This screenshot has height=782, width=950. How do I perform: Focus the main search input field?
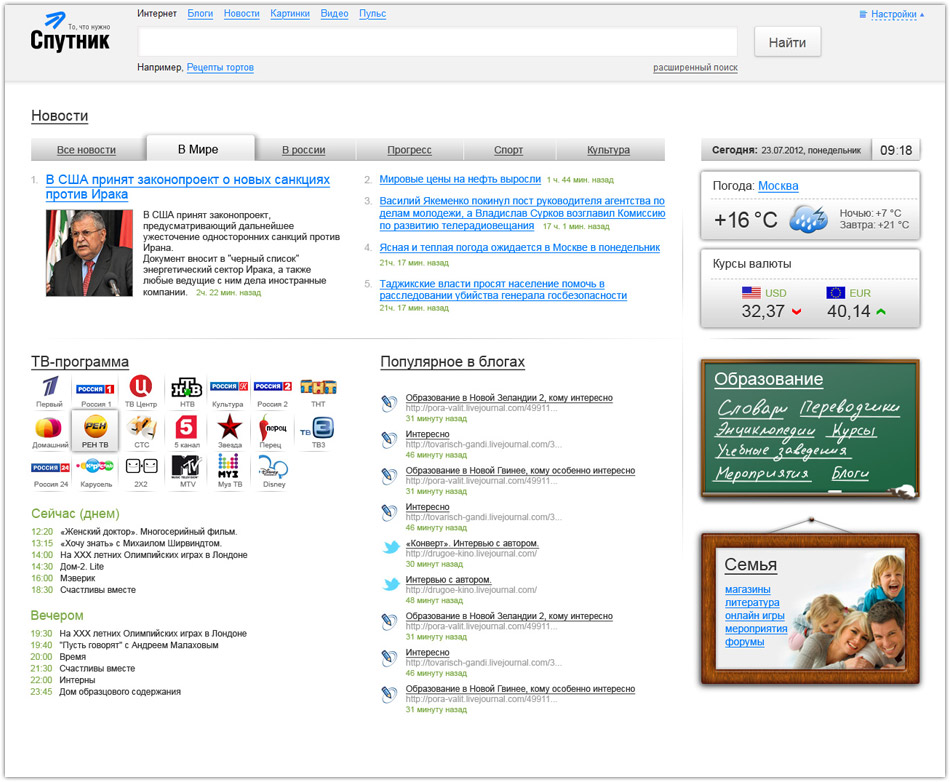(x=437, y=42)
